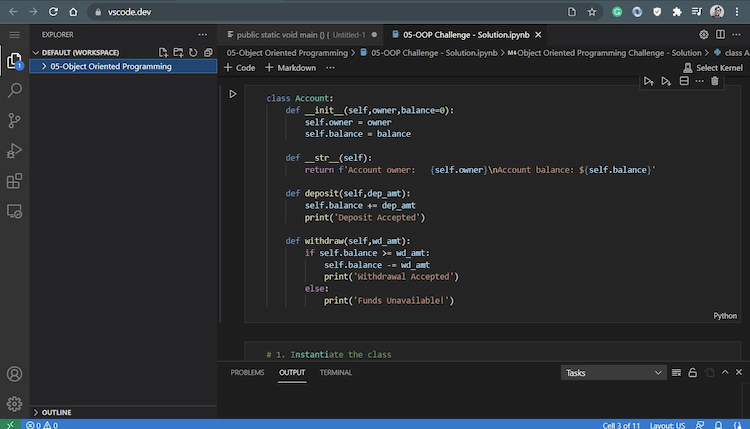Create a new folder in workspace
Viewport: 750px width, 429px height.
point(178,53)
